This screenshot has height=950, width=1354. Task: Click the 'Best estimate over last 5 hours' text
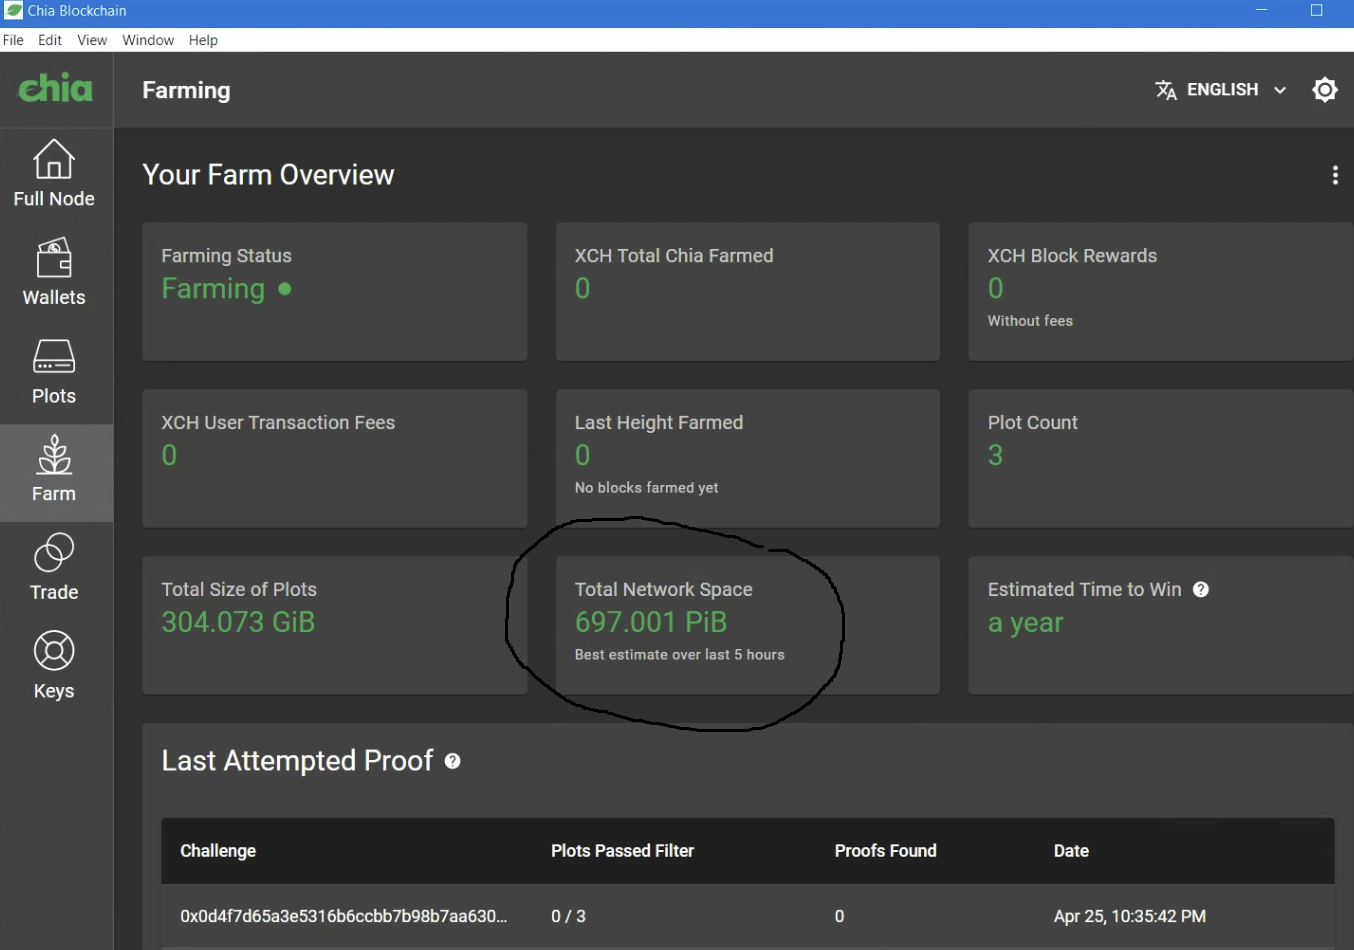coord(679,655)
